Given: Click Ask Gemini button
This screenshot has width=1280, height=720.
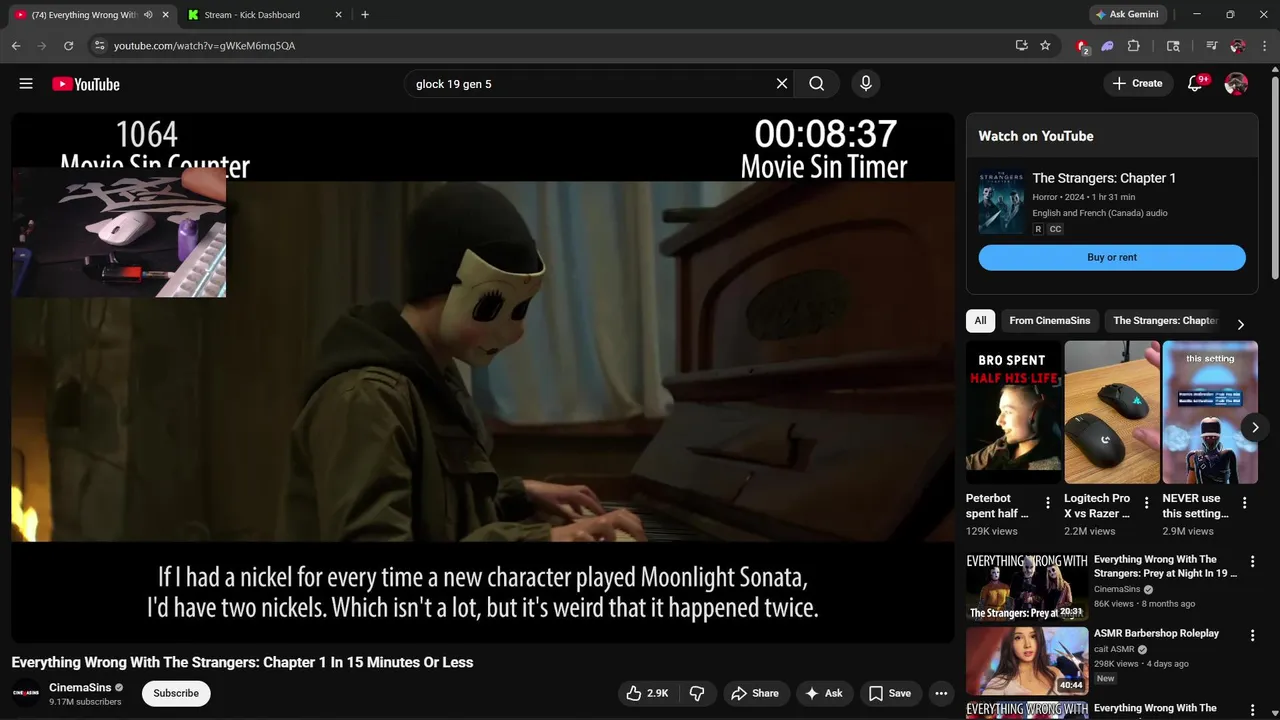Looking at the screenshot, I should (1128, 15).
